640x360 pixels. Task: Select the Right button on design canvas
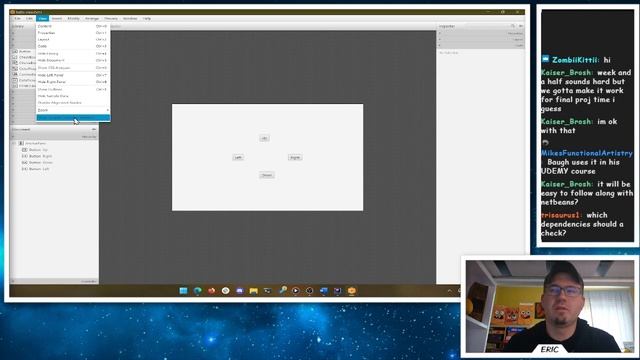tap(295, 157)
